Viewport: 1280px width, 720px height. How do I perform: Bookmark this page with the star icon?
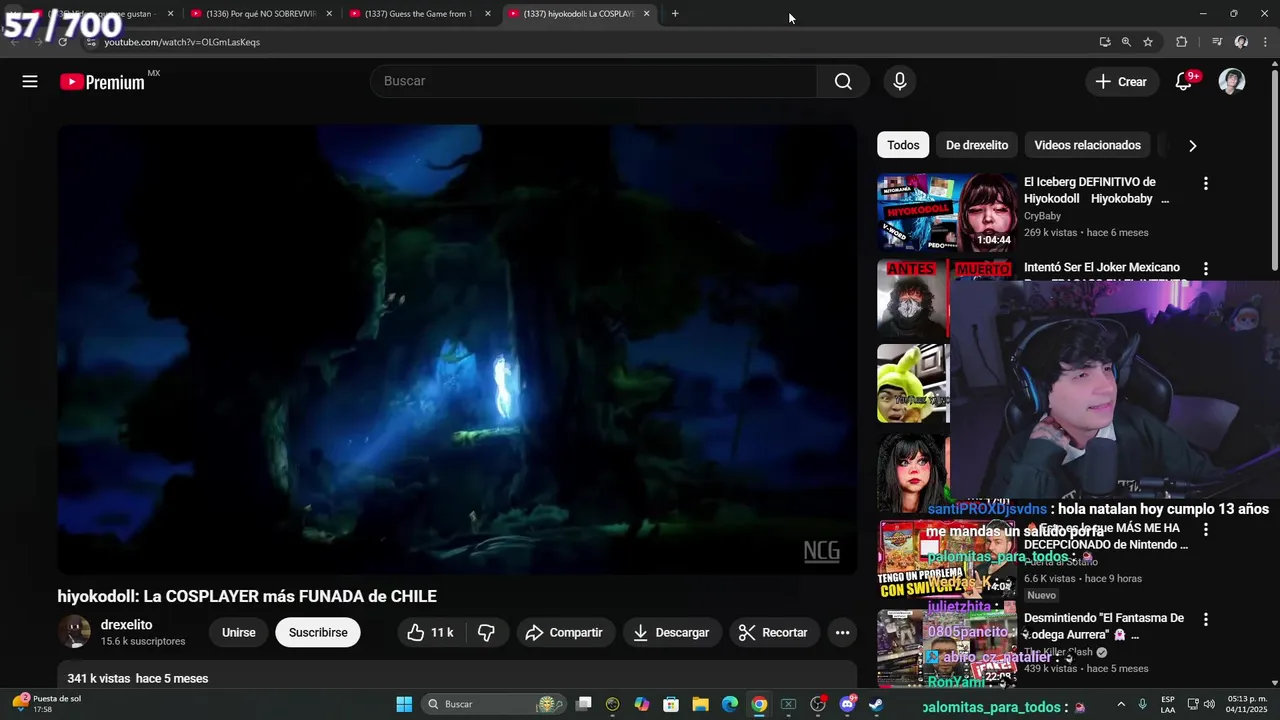pos(1148,42)
